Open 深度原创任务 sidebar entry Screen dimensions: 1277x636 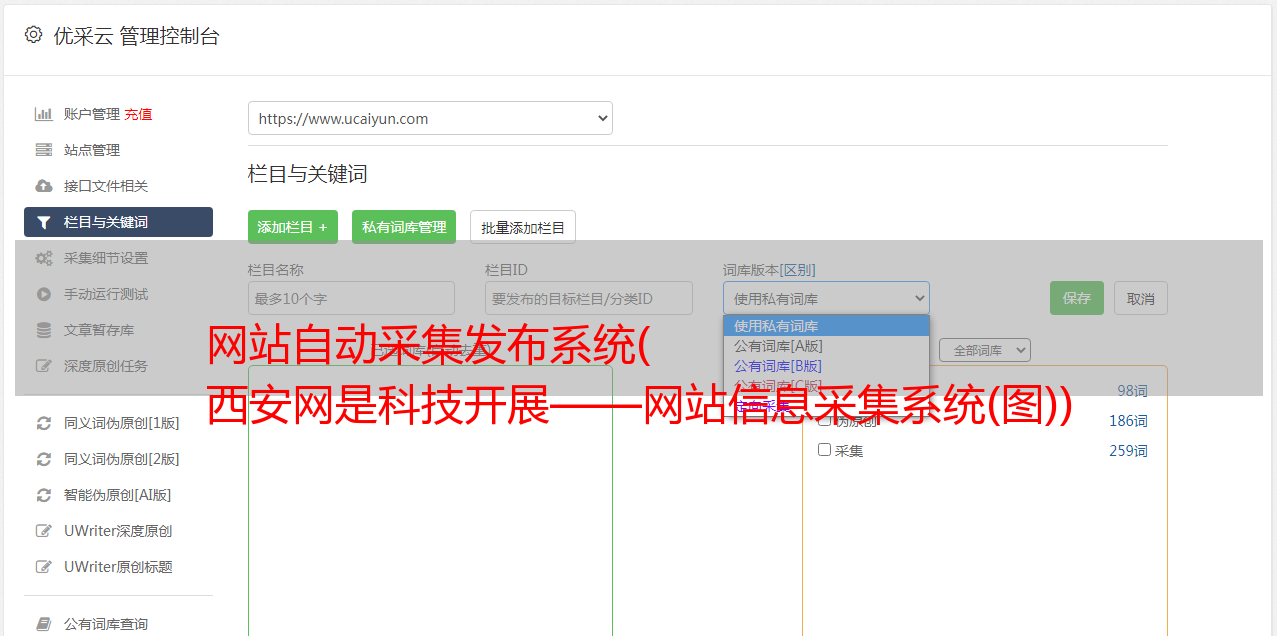(106, 366)
